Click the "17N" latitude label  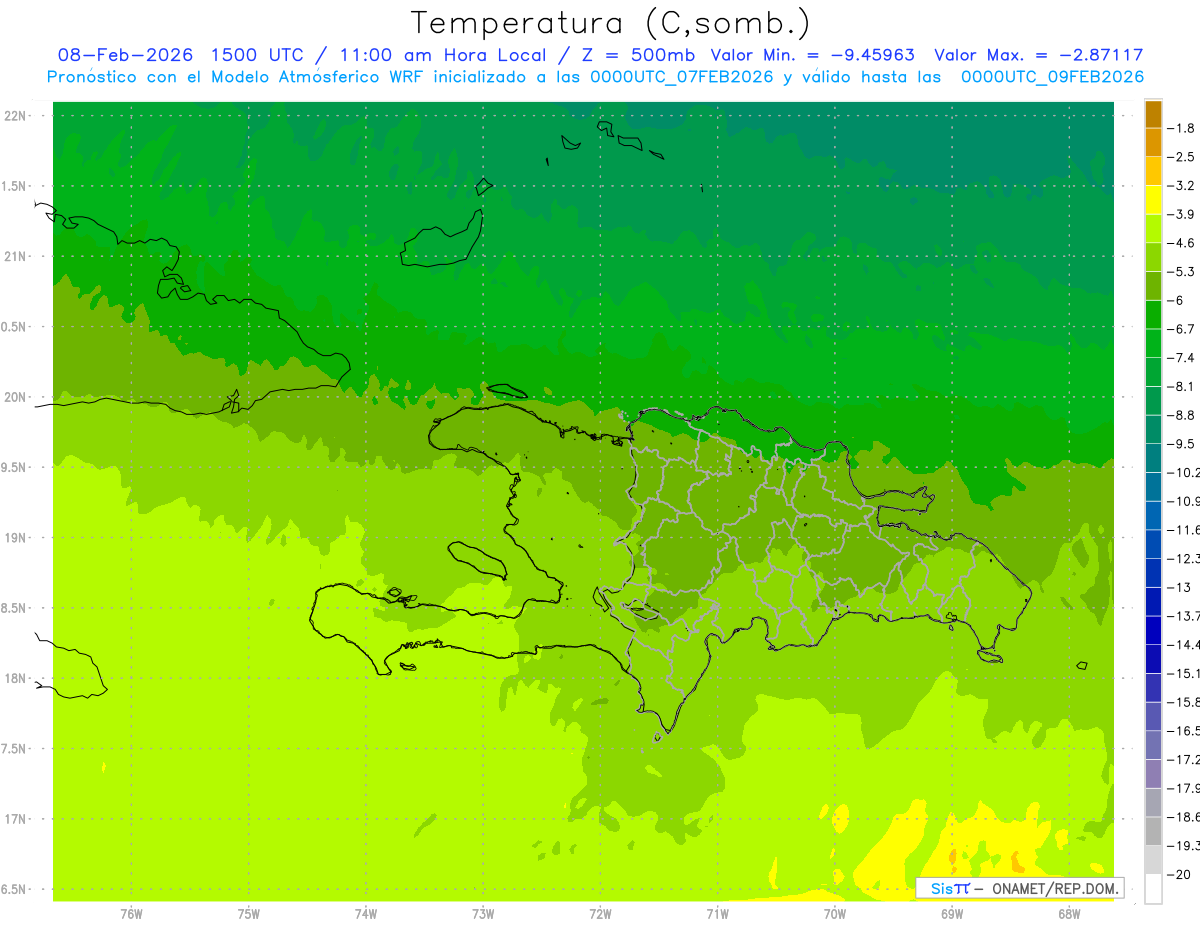pos(15,819)
